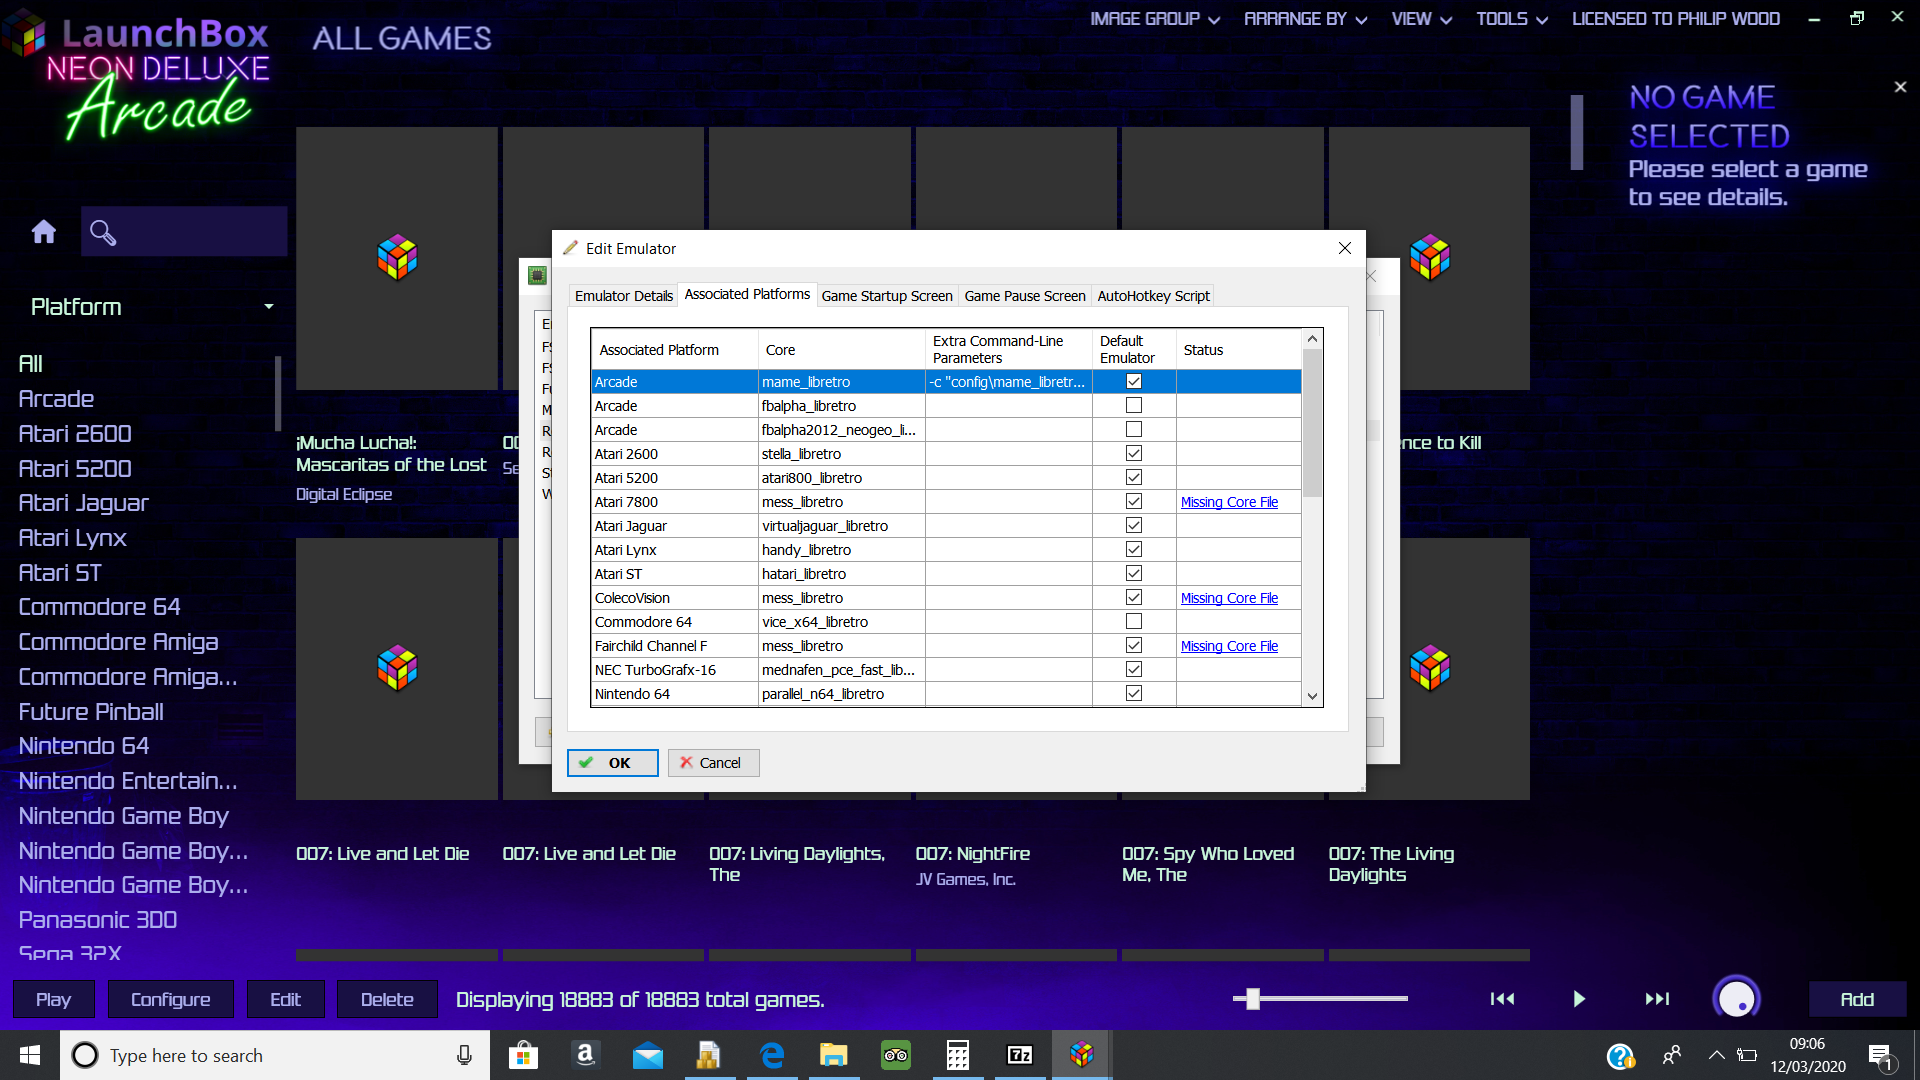Open People icon in system tray

(1671, 1055)
